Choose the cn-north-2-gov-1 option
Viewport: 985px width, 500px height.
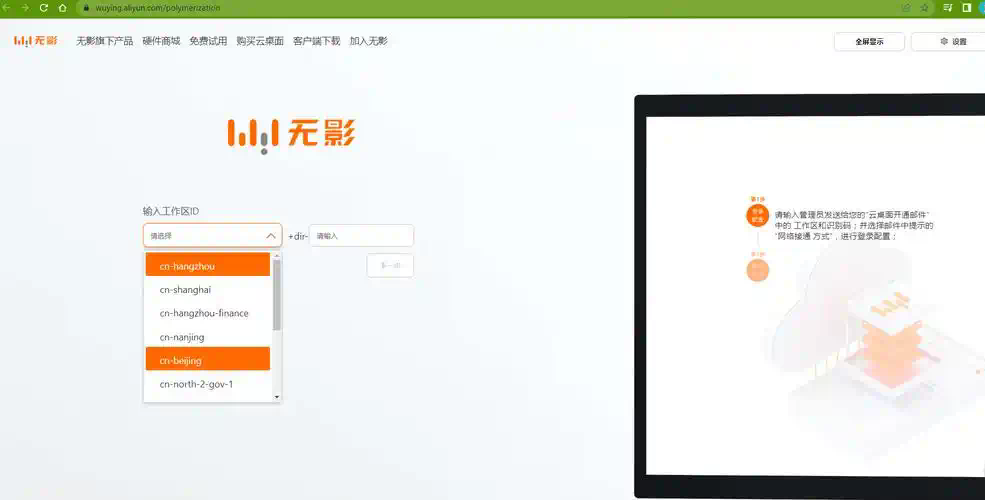[x=208, y=384]
